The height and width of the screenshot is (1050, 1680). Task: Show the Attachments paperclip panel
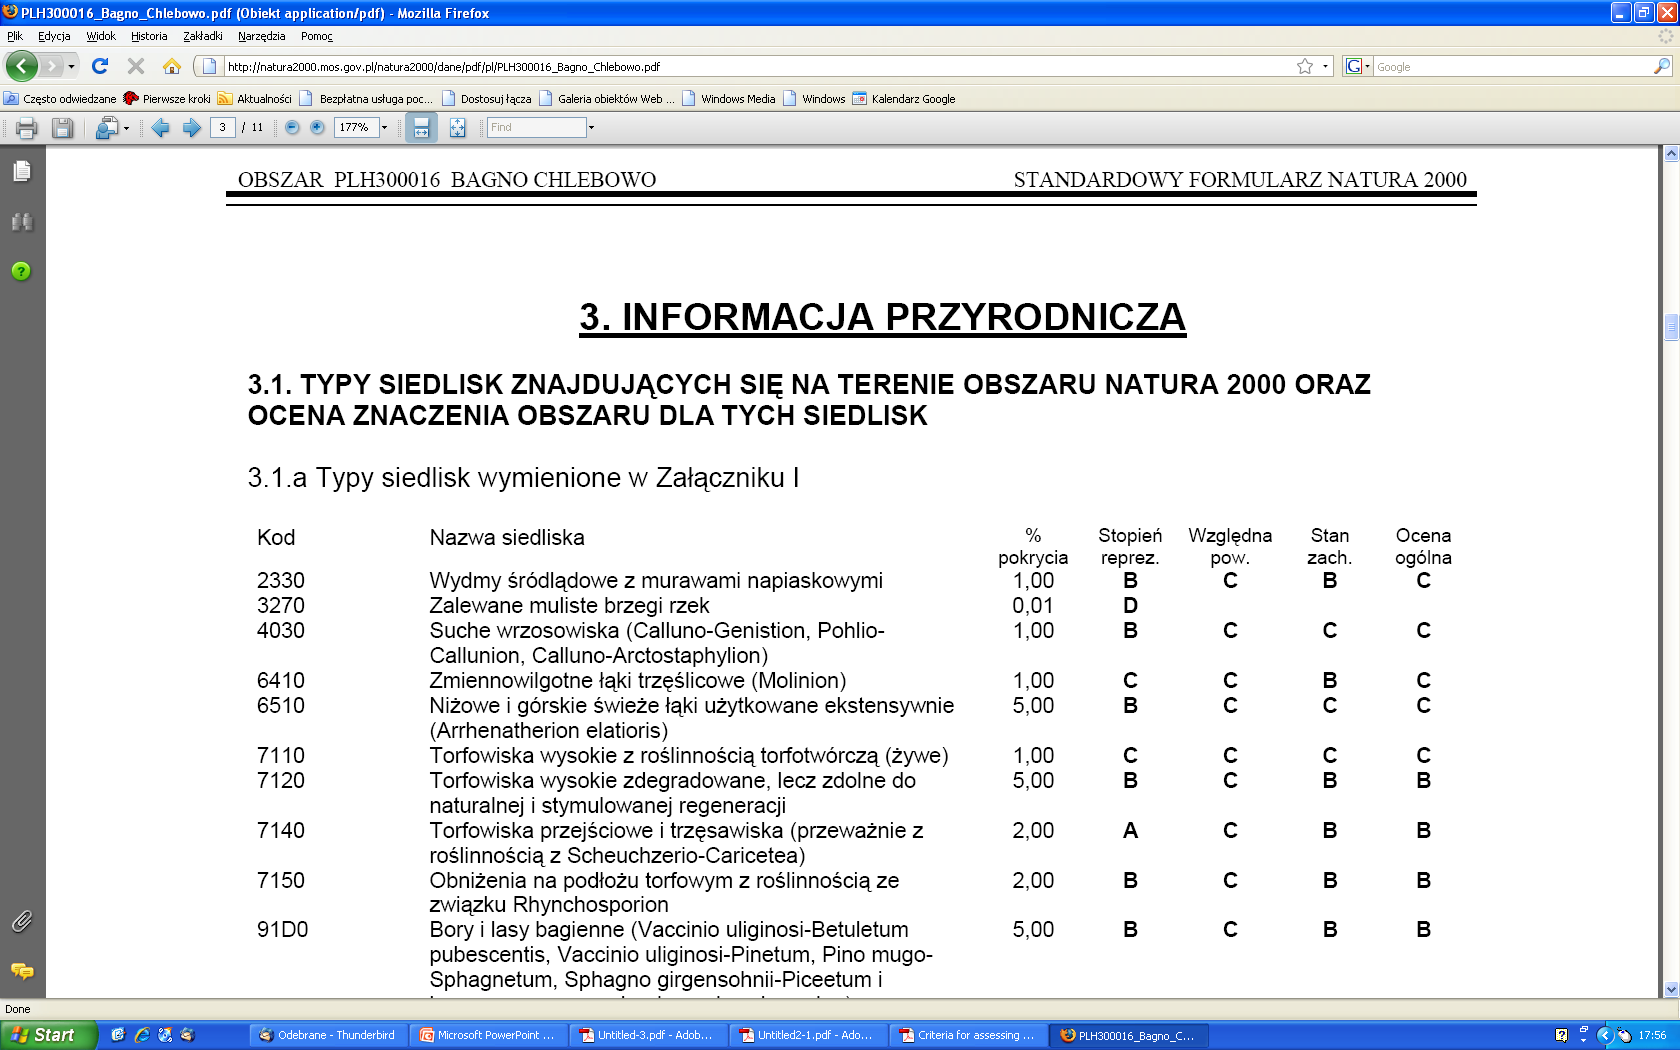click(21, 921)
